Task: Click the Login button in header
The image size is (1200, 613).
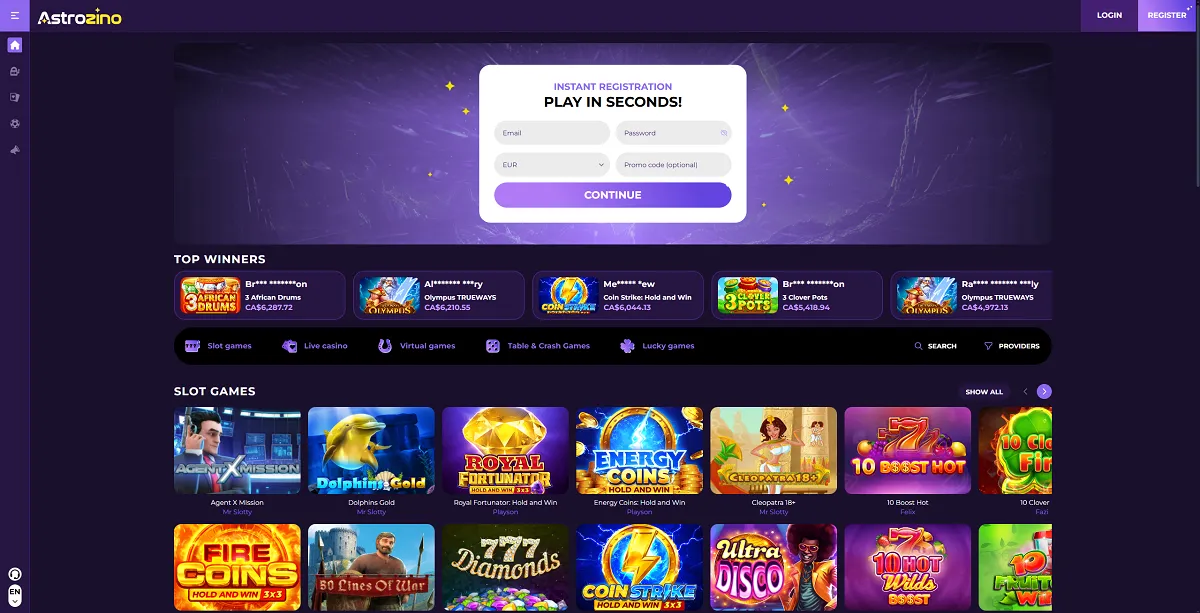Action: click(x=1109, y=16)
